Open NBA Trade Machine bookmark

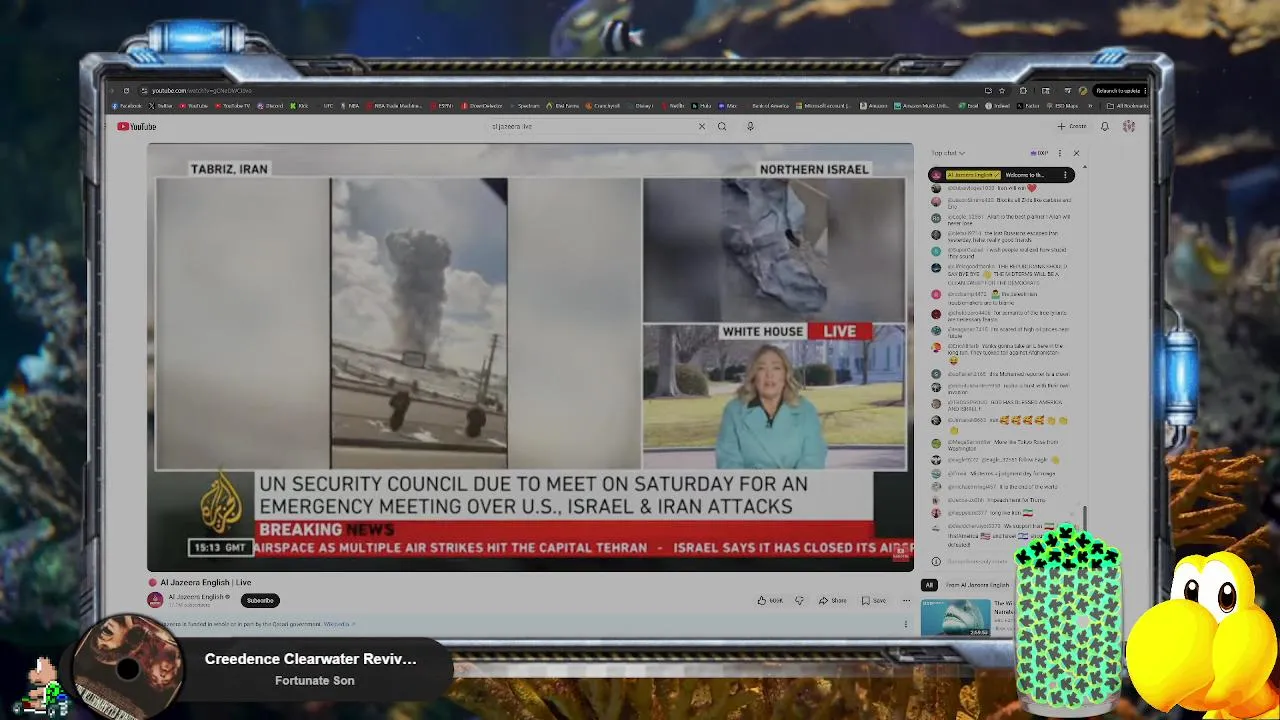pyautogui.click(x=395, y=106)
